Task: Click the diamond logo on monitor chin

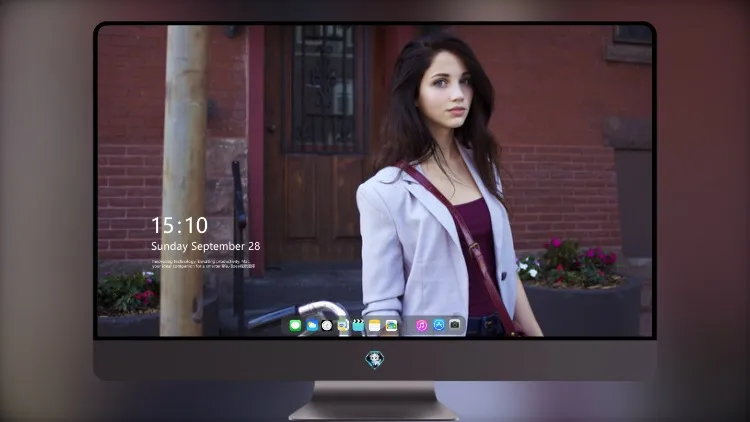Action: (375, 359)
